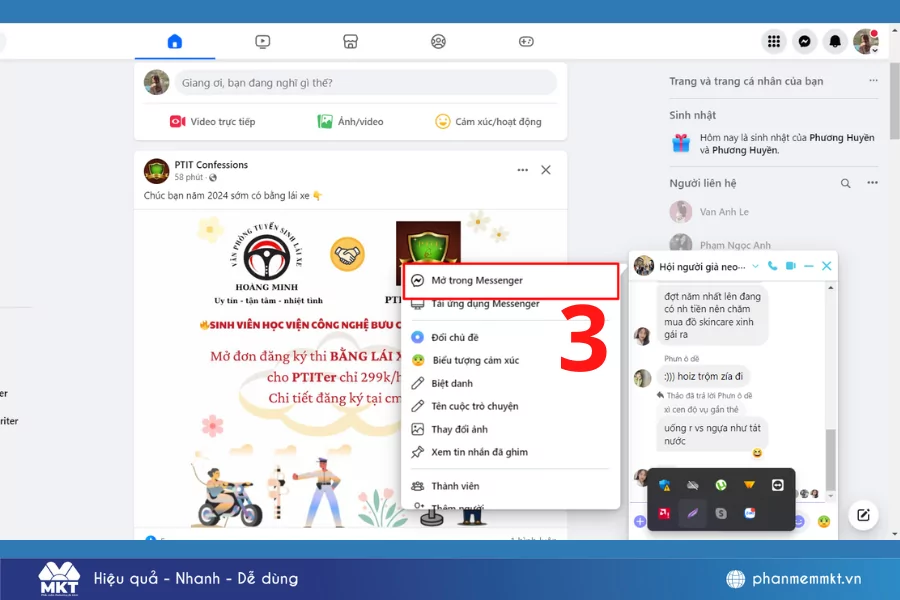Click the status input Giang ơi, bạn đang nghĩ gì thế
This screenshot has height=600, width=900.
360,81
